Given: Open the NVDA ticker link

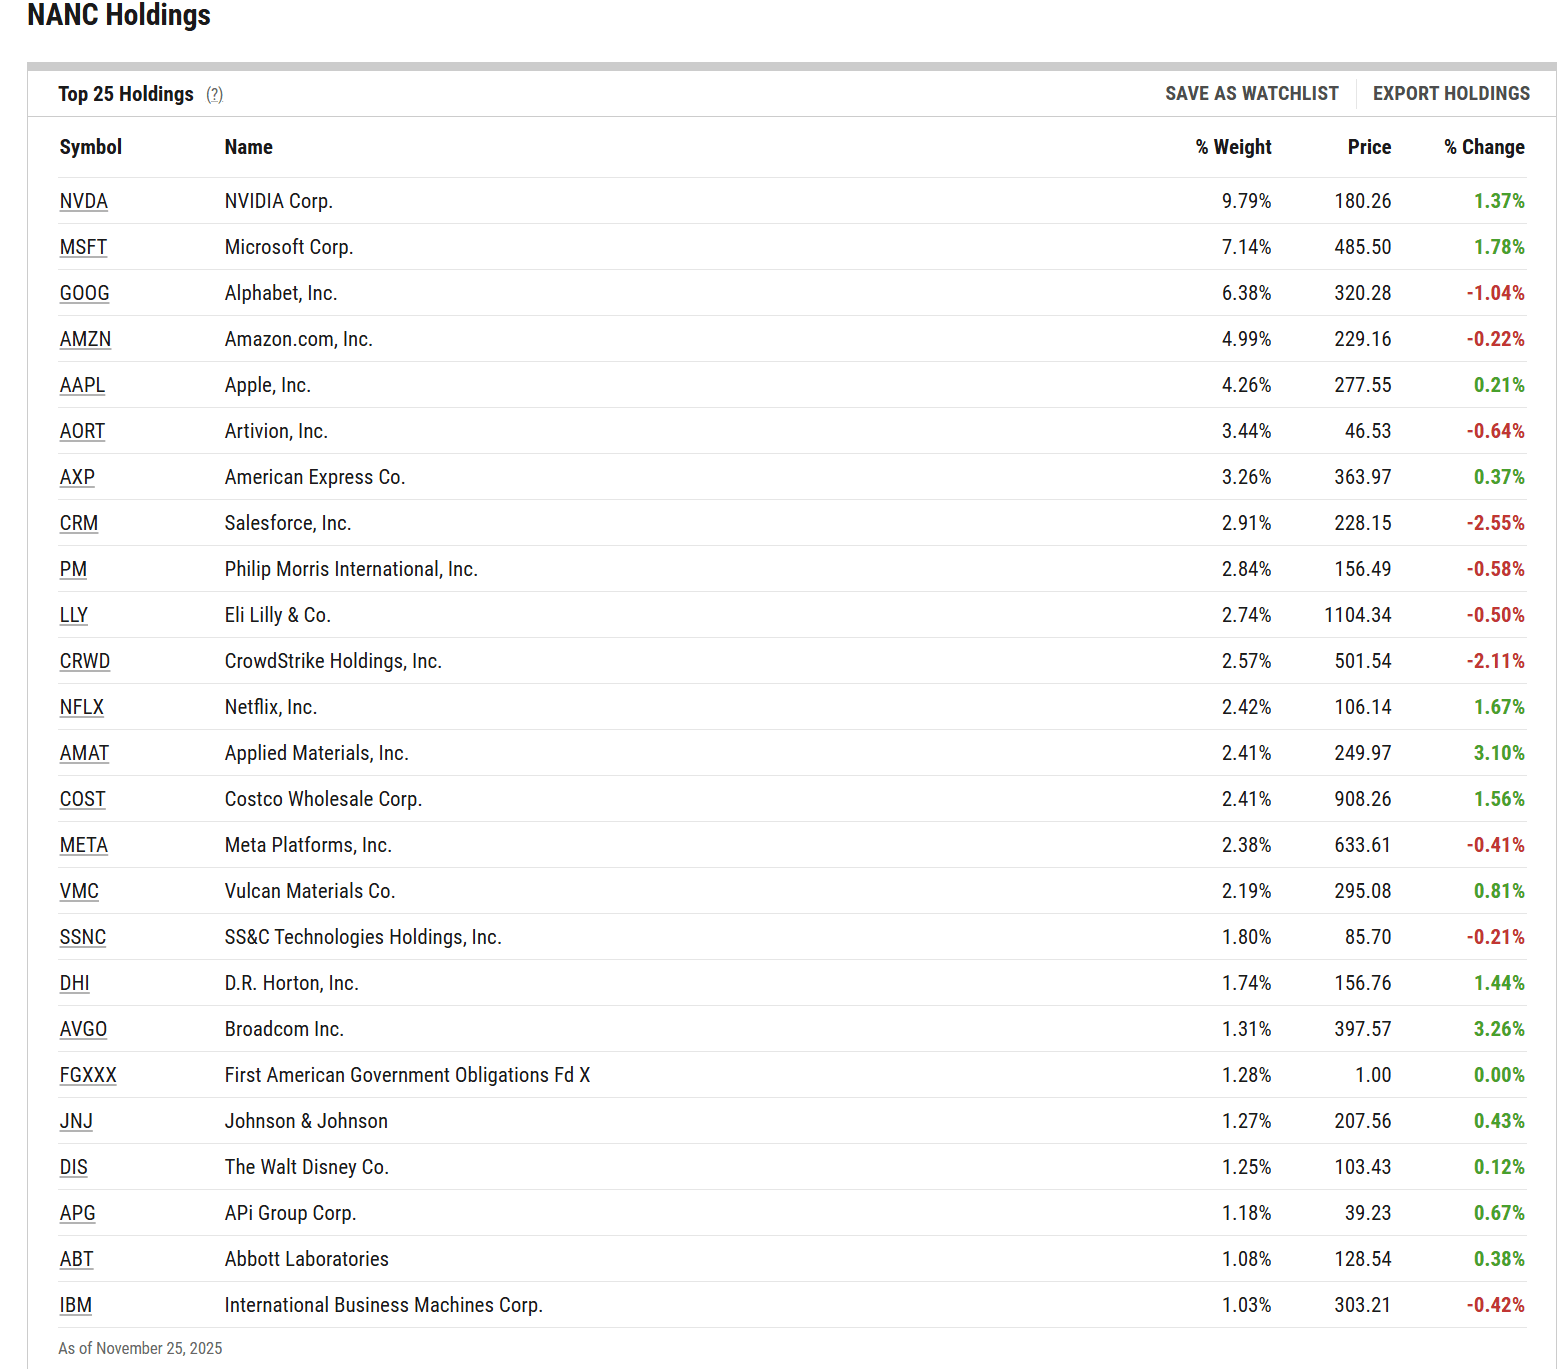Looking at the screenshot, I should click(83, 201).
